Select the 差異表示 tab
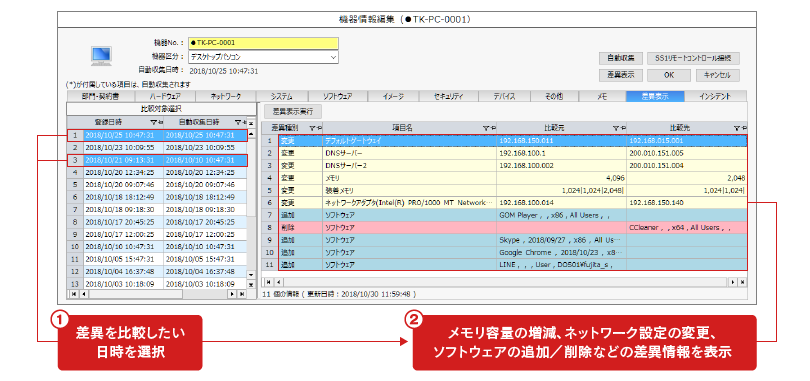 pos(655,97)
